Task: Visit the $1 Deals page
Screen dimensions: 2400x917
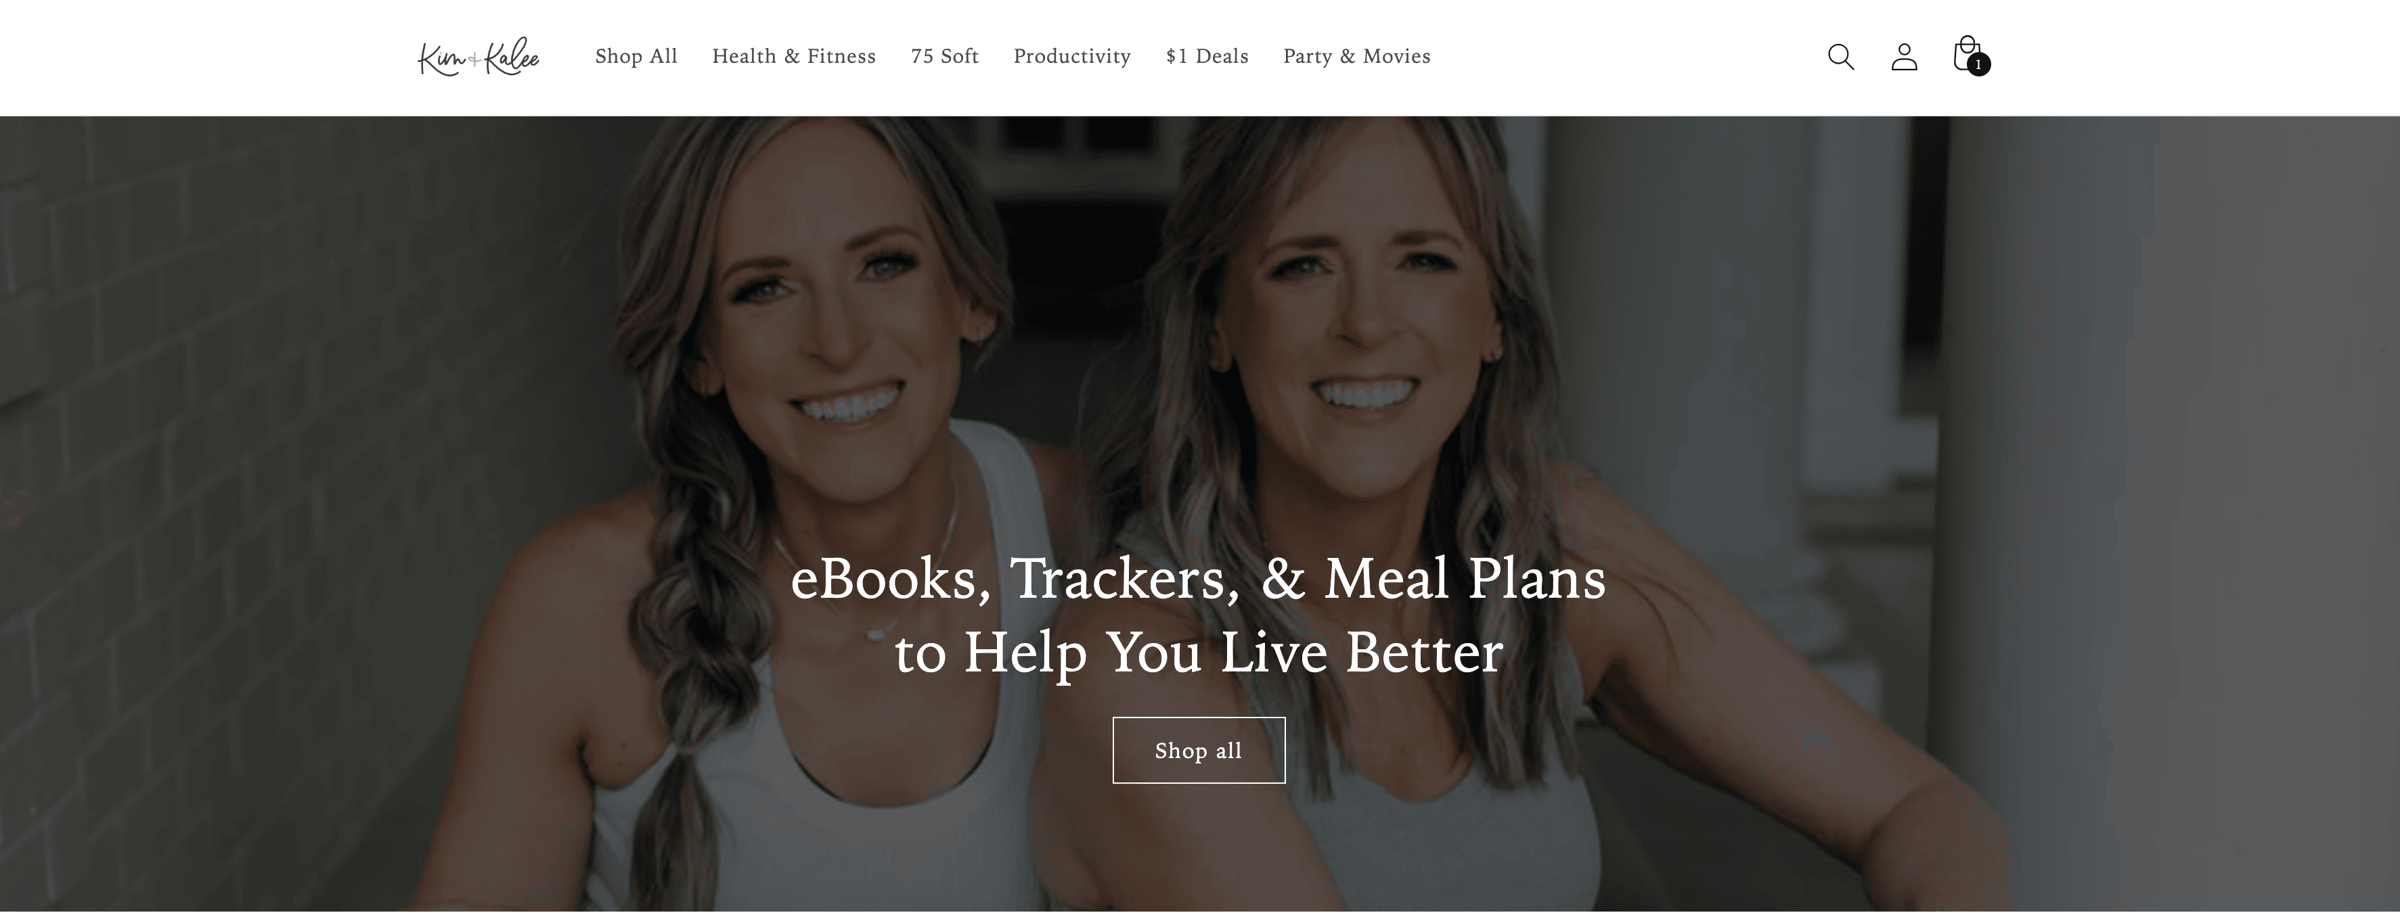Action: 1207,56
